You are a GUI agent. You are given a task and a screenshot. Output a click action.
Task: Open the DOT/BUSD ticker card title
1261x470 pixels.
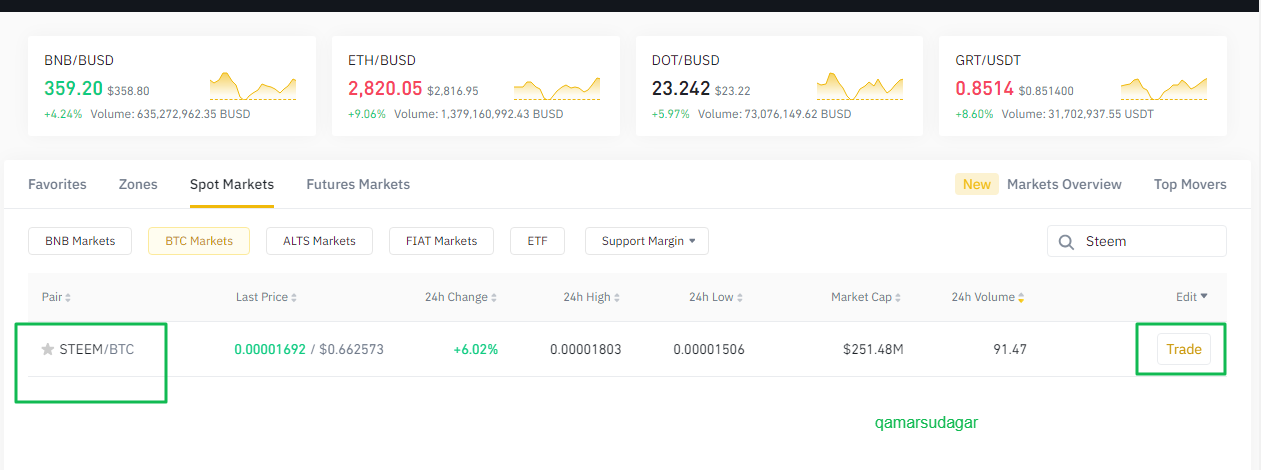pos(686,60)
